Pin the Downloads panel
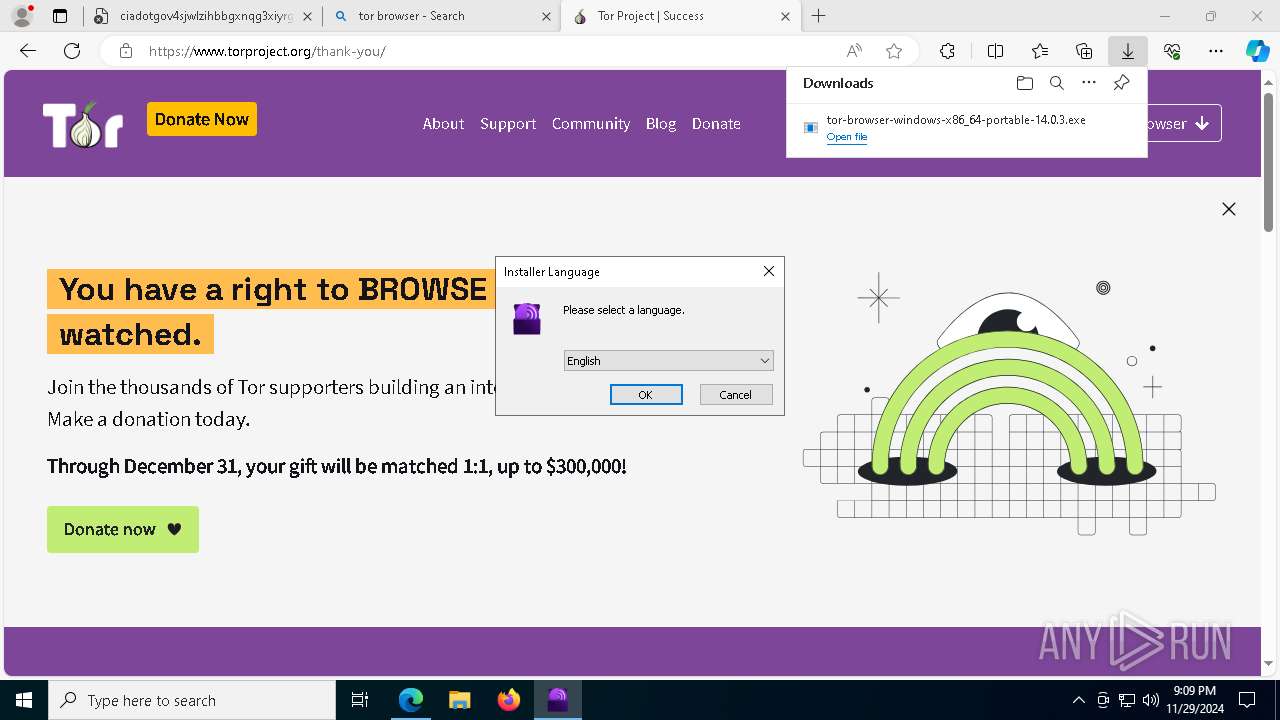 1121,83
